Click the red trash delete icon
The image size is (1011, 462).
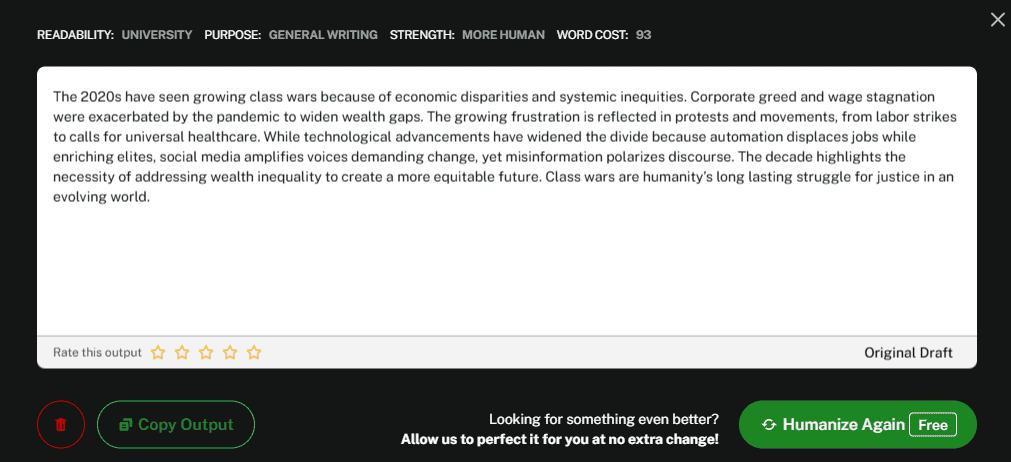click(61, 424)
